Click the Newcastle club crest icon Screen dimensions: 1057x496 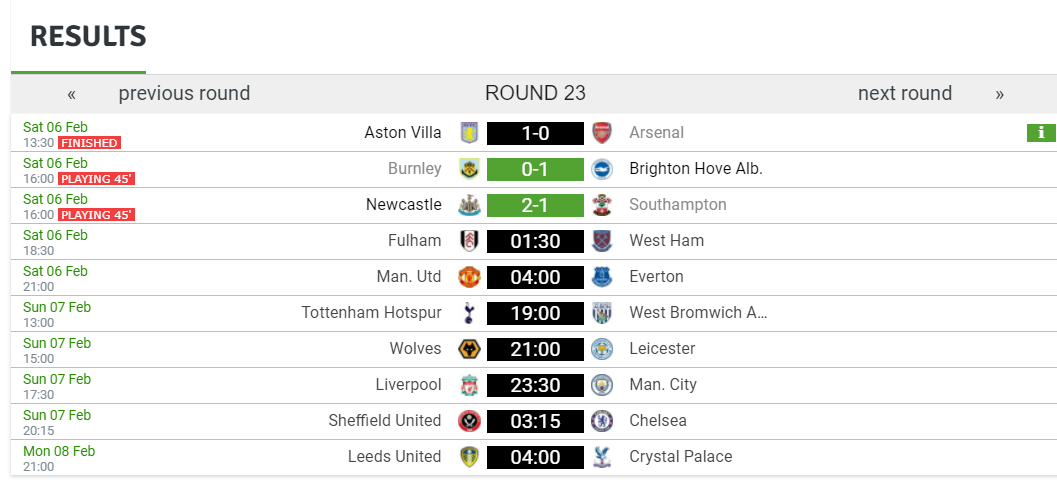click(x=469, y=205)
